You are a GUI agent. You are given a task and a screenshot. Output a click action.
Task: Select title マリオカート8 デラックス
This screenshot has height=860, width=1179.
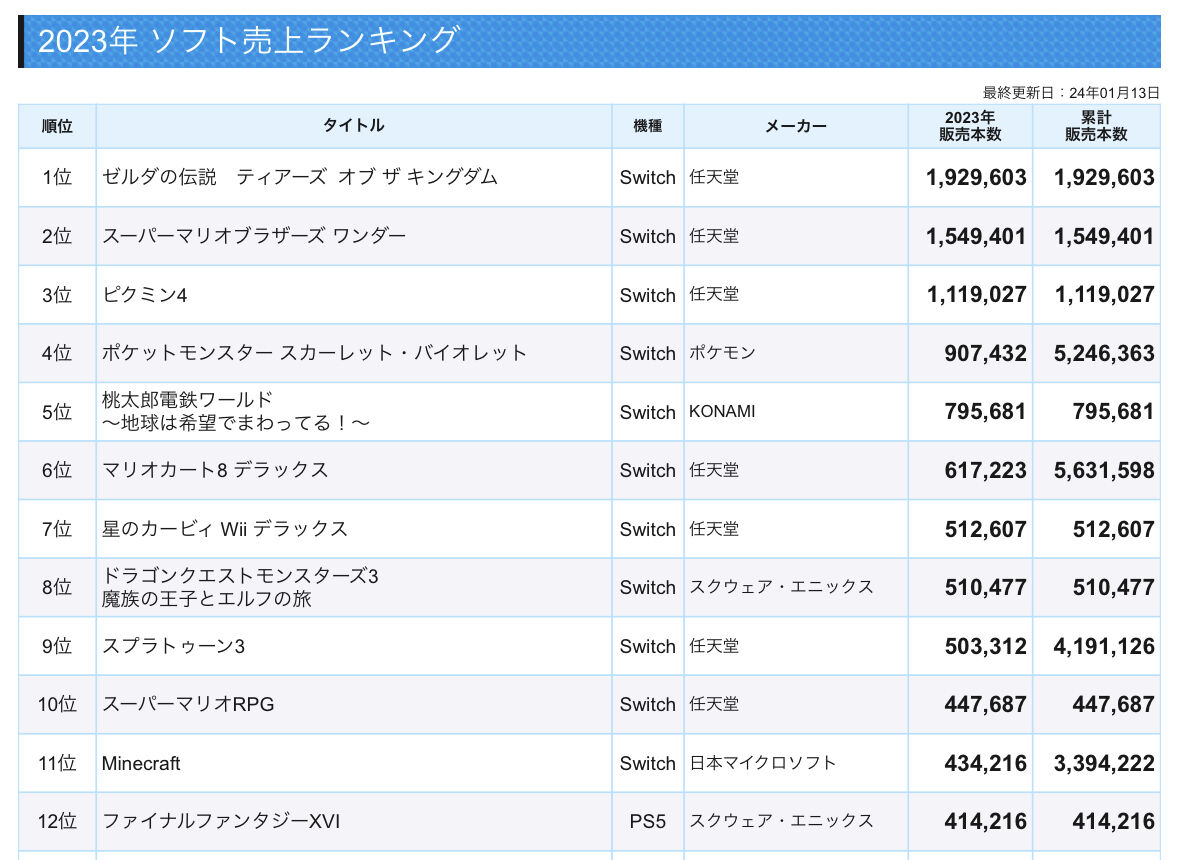215,470
